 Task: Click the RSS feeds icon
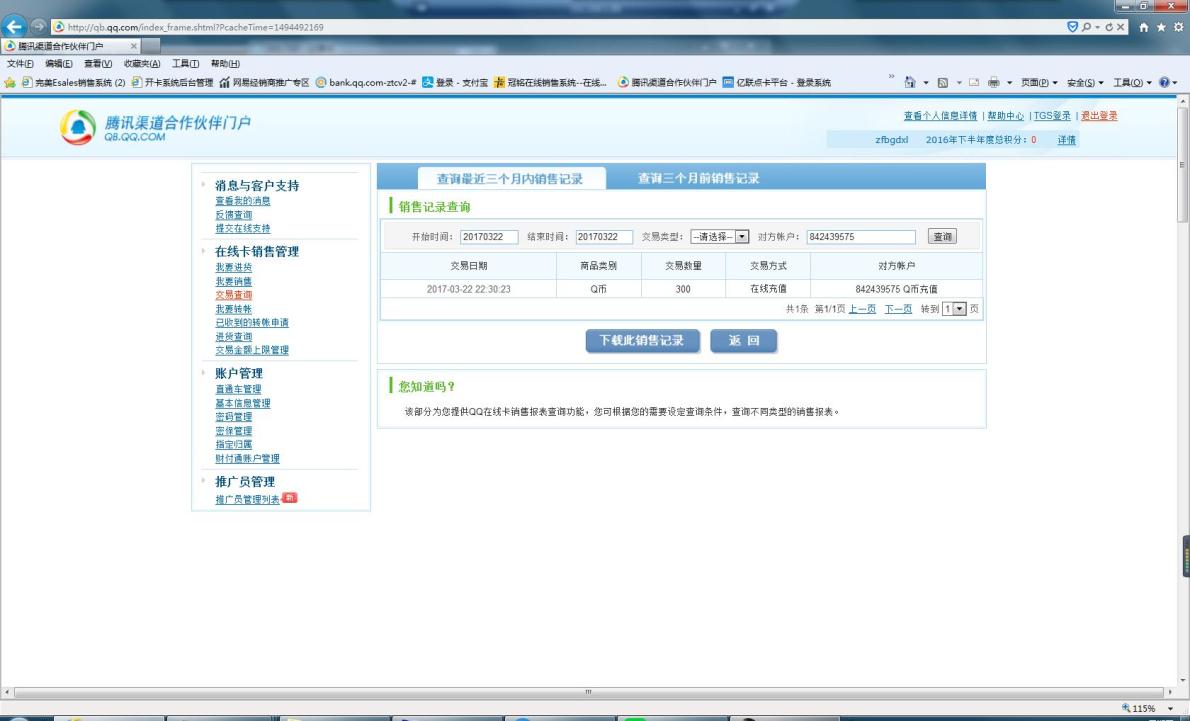tap(943, 82)
